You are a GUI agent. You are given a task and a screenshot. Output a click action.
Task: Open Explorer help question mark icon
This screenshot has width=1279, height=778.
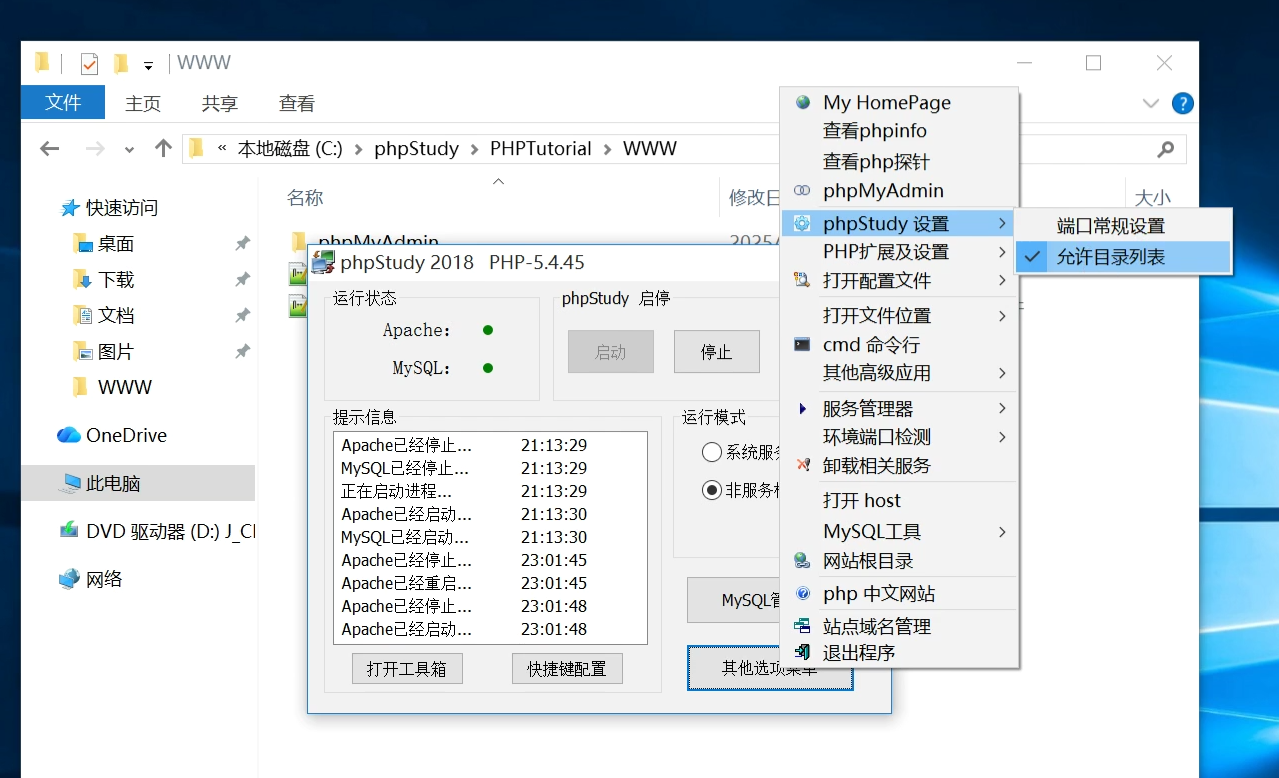(x=1182, y=103)
